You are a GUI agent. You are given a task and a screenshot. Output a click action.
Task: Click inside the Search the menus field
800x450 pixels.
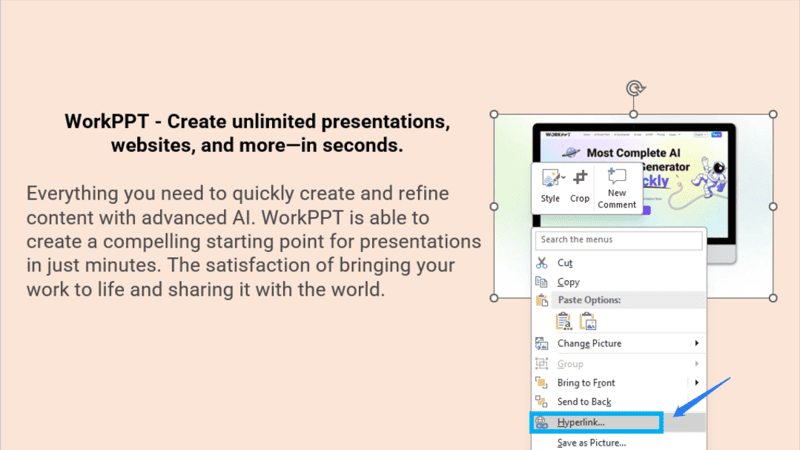(x=618, y=240)
